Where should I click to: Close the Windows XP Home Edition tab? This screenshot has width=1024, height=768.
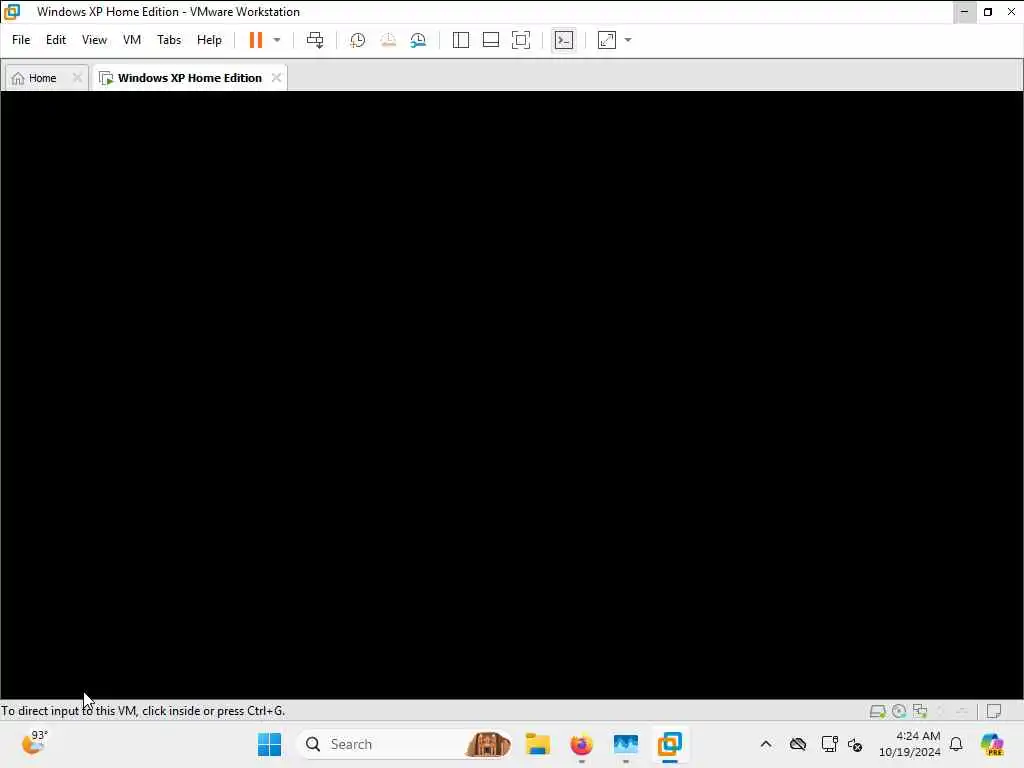point(276,78)
